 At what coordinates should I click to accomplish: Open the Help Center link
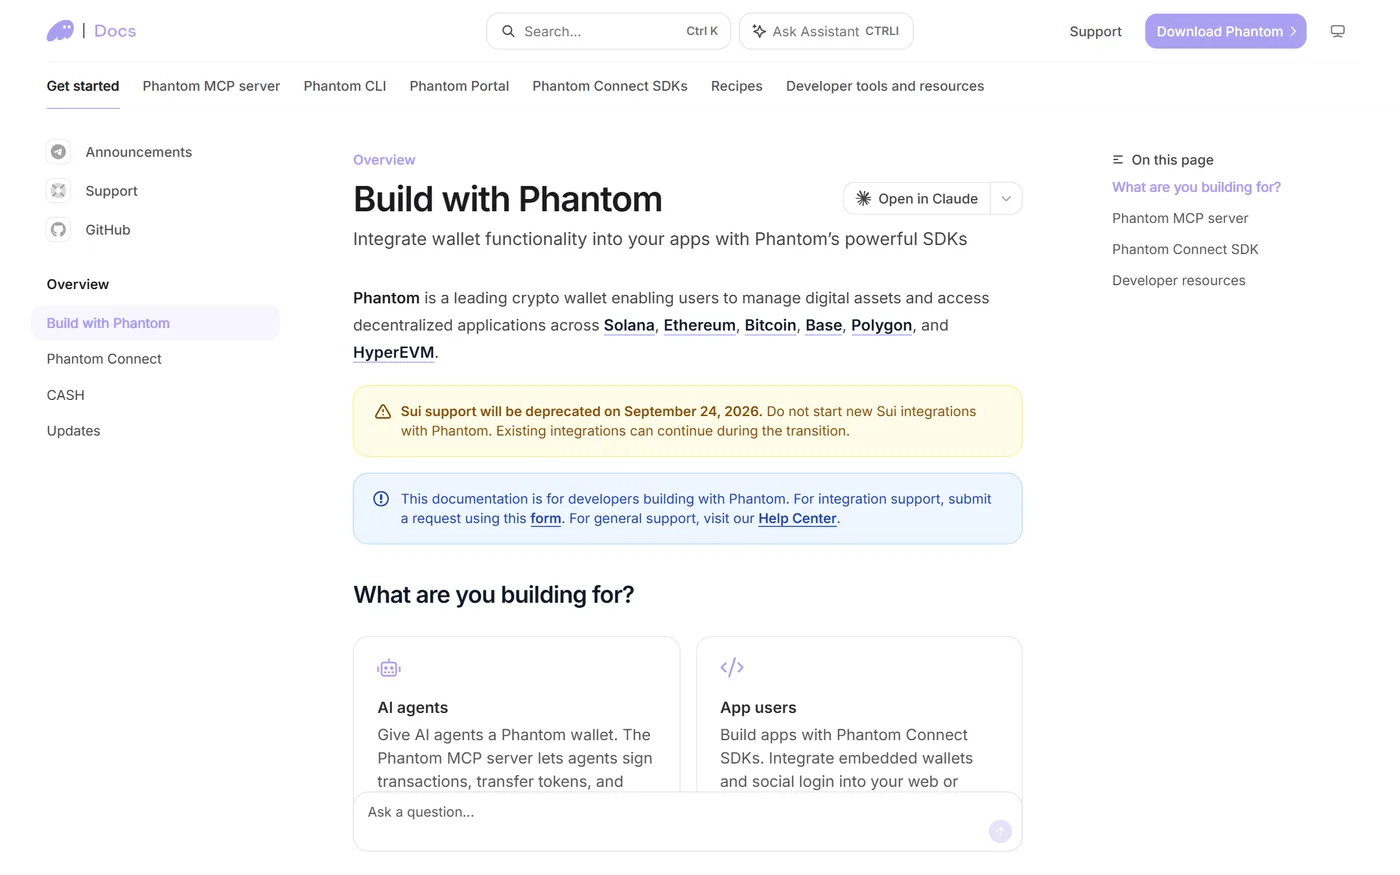798,518
